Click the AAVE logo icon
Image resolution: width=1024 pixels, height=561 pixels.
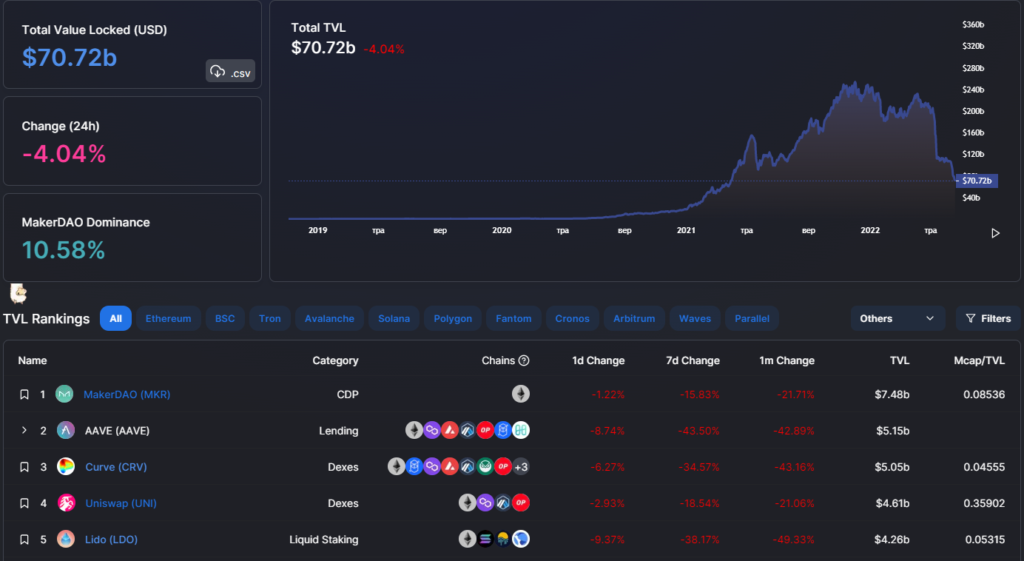(65, 430)
